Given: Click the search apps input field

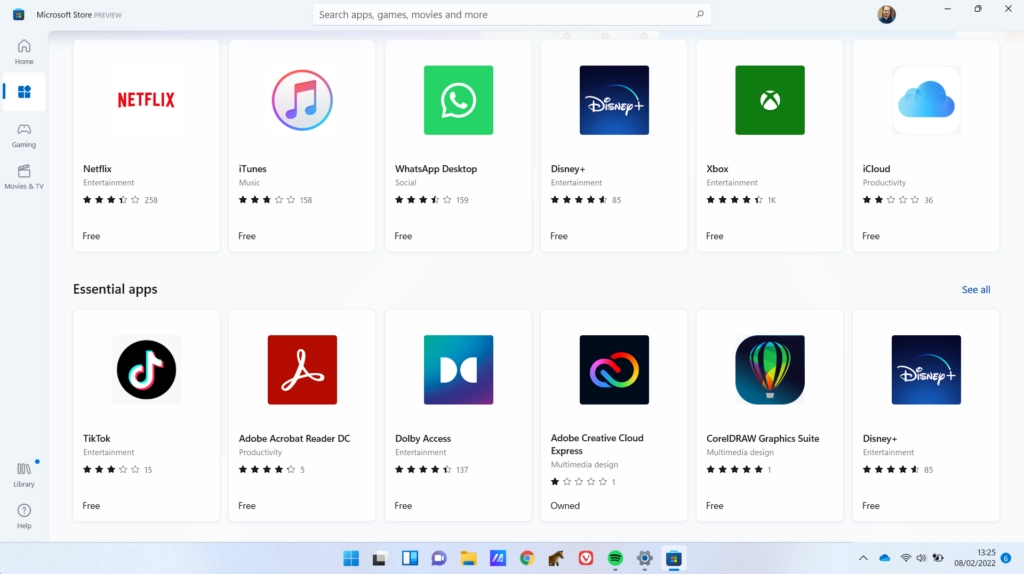Looking at the screenshot, I should click(x=511, y=14).
